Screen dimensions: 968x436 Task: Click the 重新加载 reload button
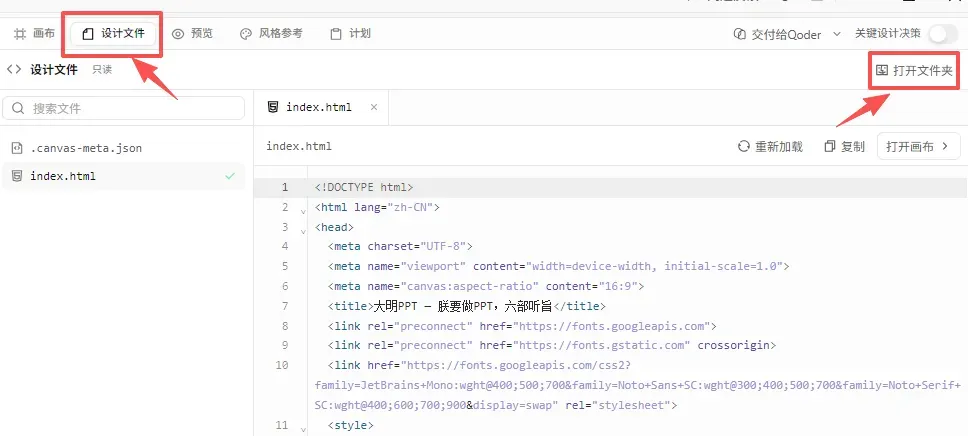770,147
